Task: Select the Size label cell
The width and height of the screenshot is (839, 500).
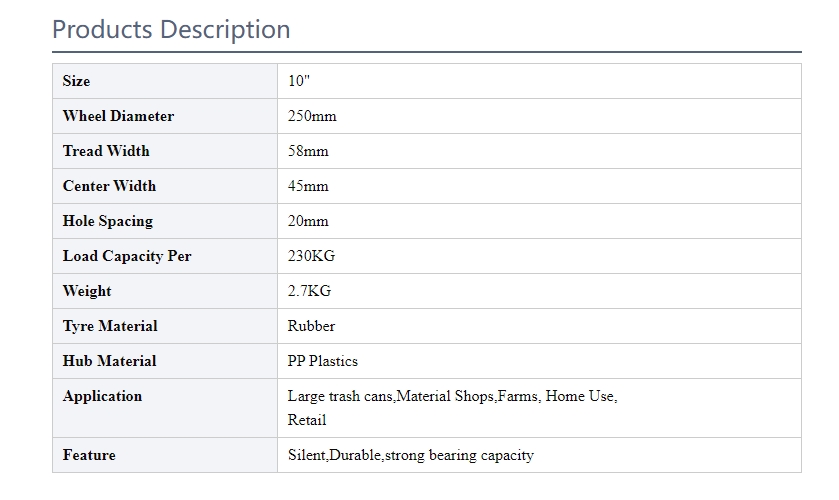Action: coord(165,81)
